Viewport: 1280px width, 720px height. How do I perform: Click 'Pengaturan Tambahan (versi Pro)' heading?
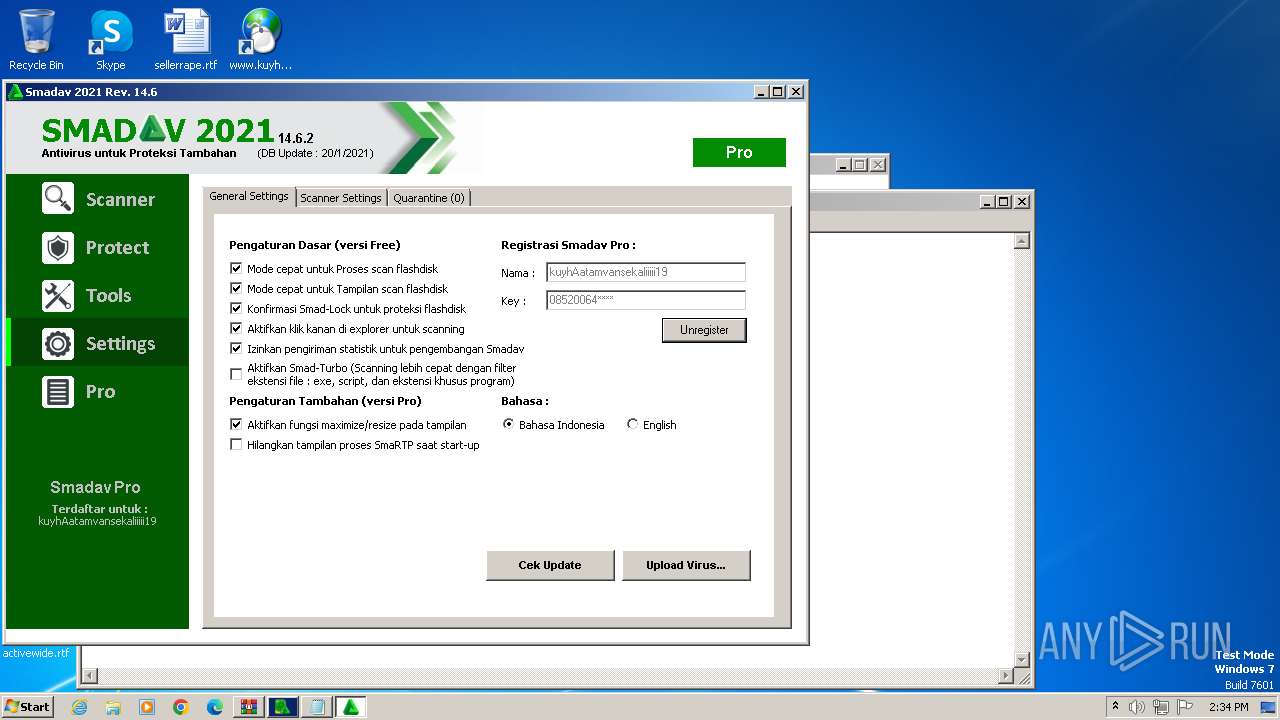coord(325,401)
